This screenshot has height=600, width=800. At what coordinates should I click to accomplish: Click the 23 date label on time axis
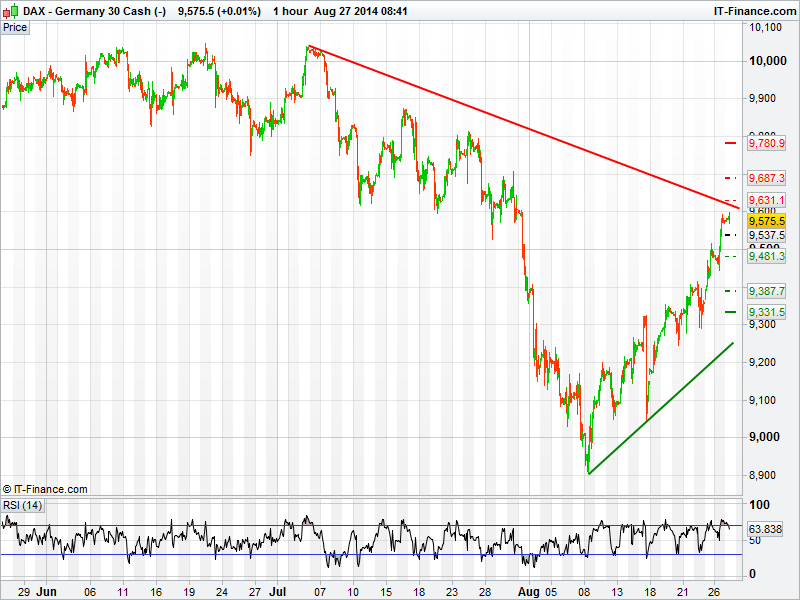pos(452,592)
